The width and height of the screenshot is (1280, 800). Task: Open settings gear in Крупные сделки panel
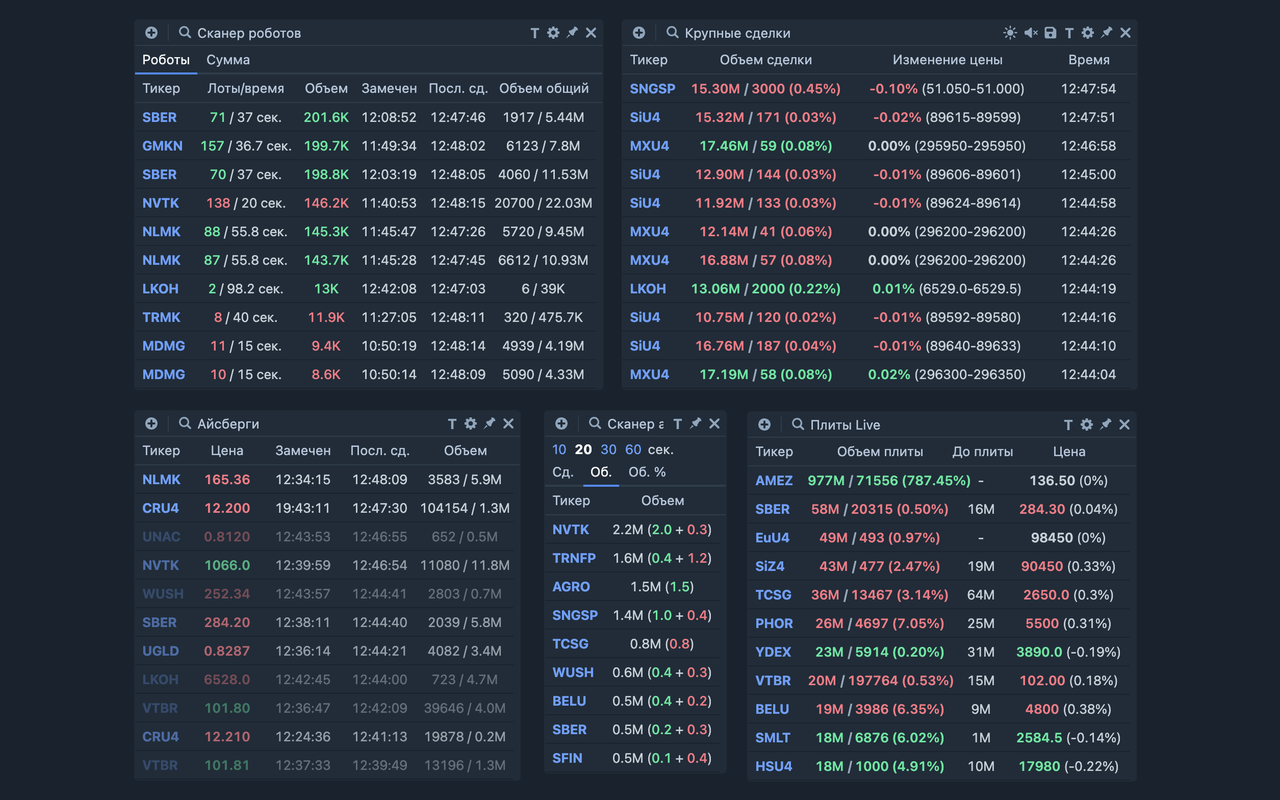pos(1088,33)
